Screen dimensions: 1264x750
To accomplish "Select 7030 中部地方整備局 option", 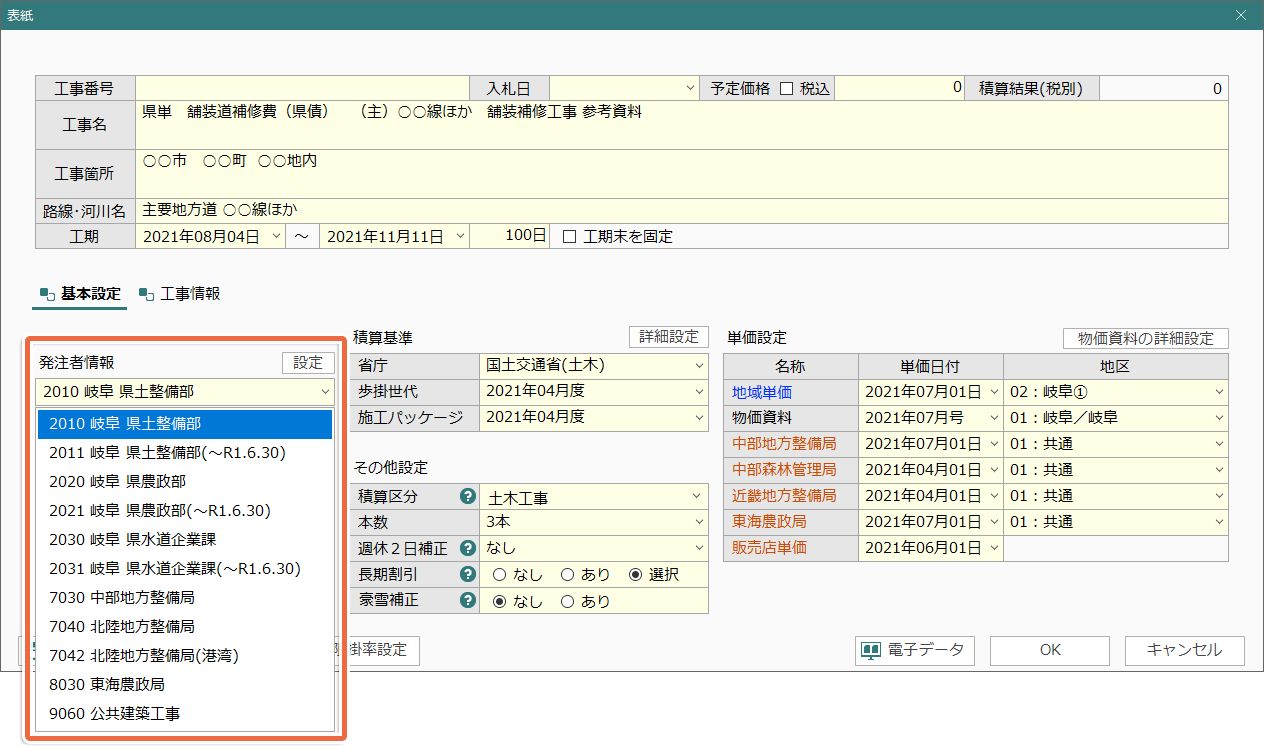I will coord(185,598).
